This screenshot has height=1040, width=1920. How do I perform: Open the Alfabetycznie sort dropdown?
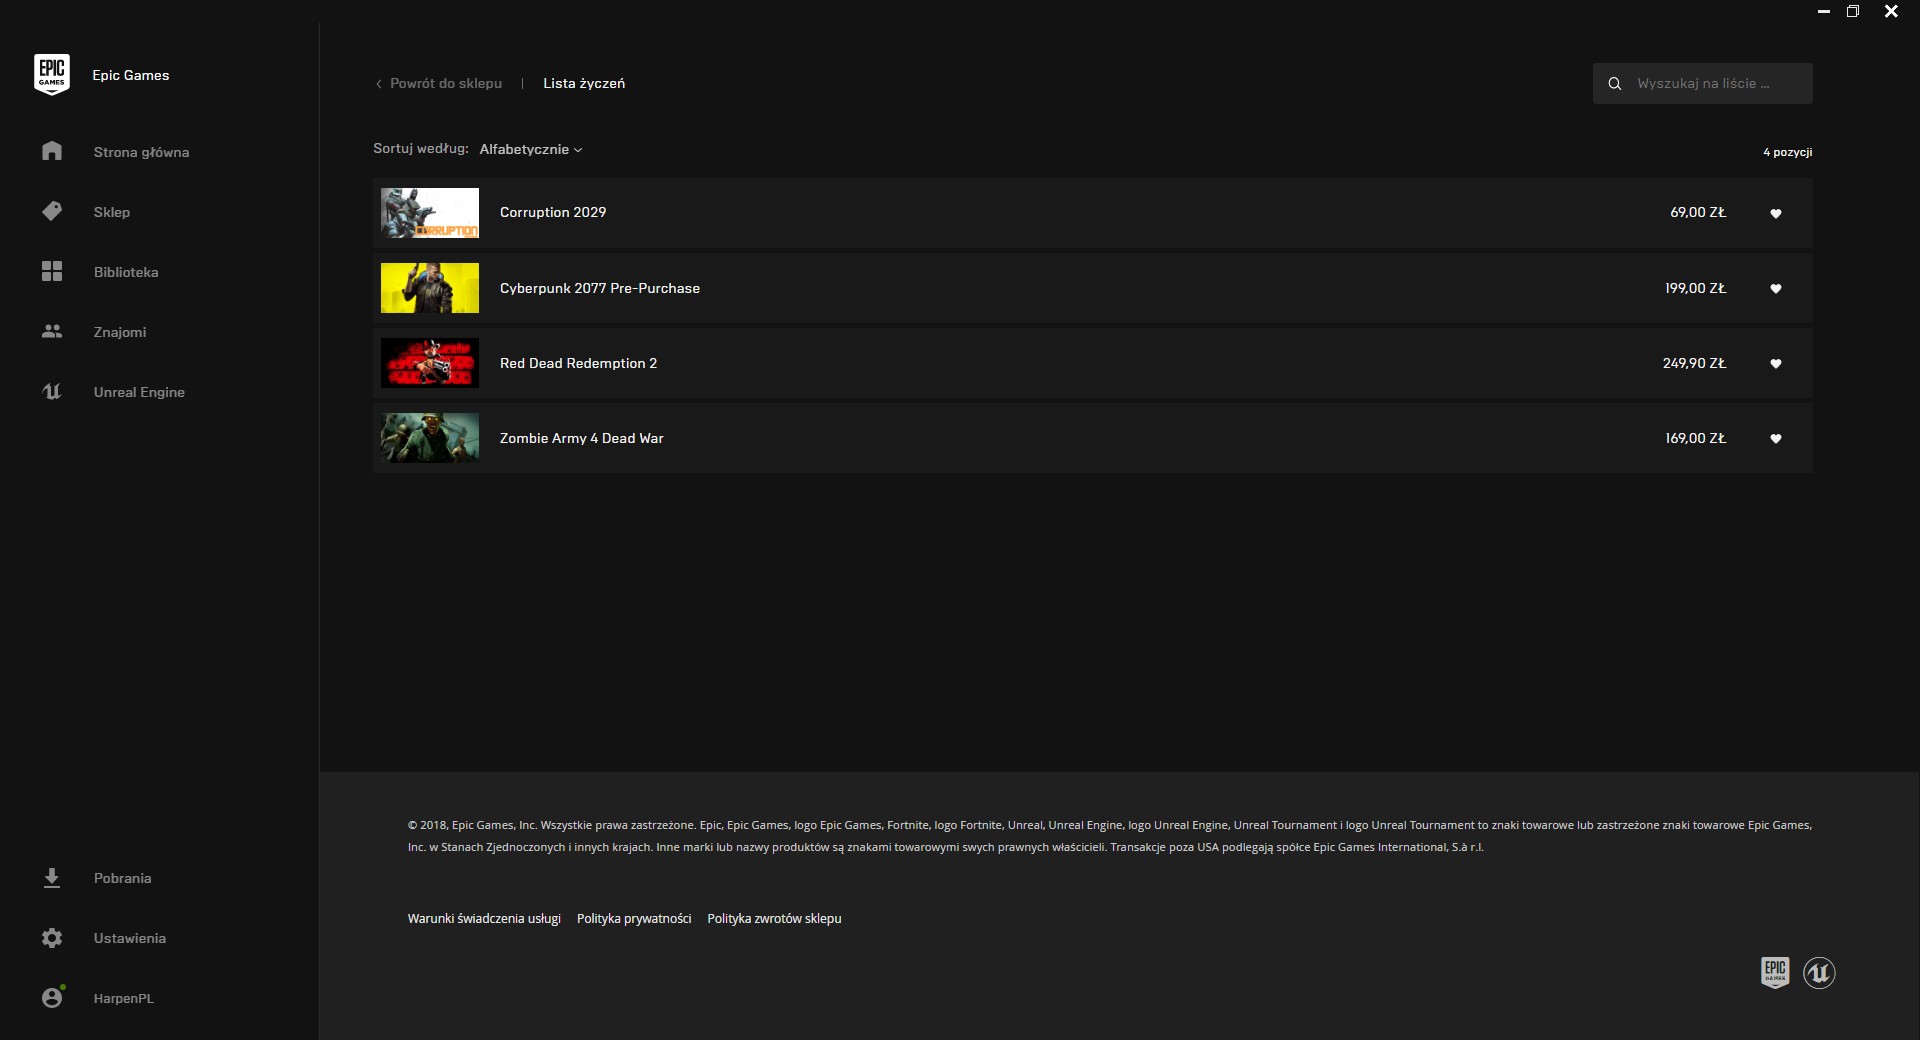click(x=530, y=149)
